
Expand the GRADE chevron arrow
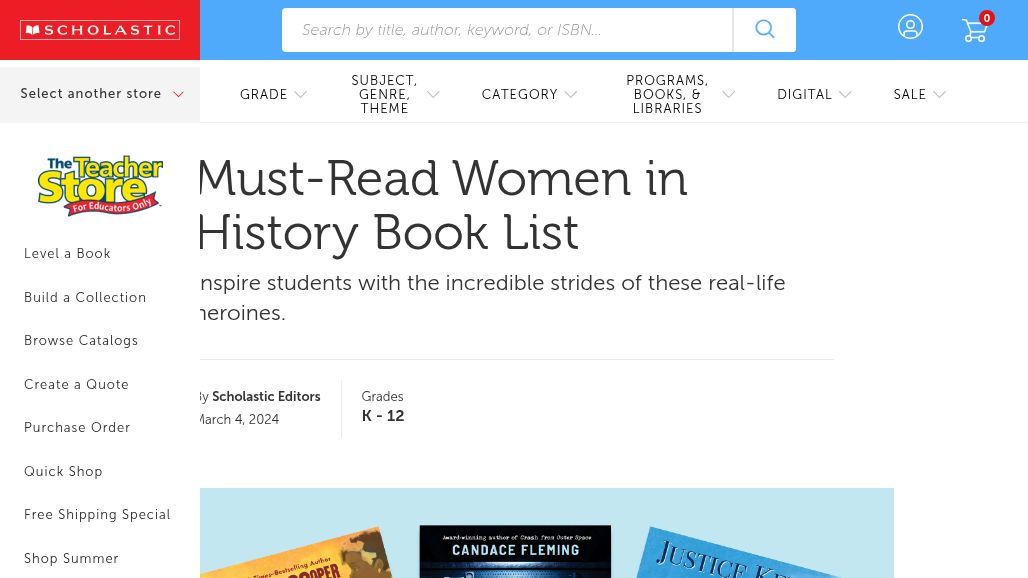coord(300,94)
